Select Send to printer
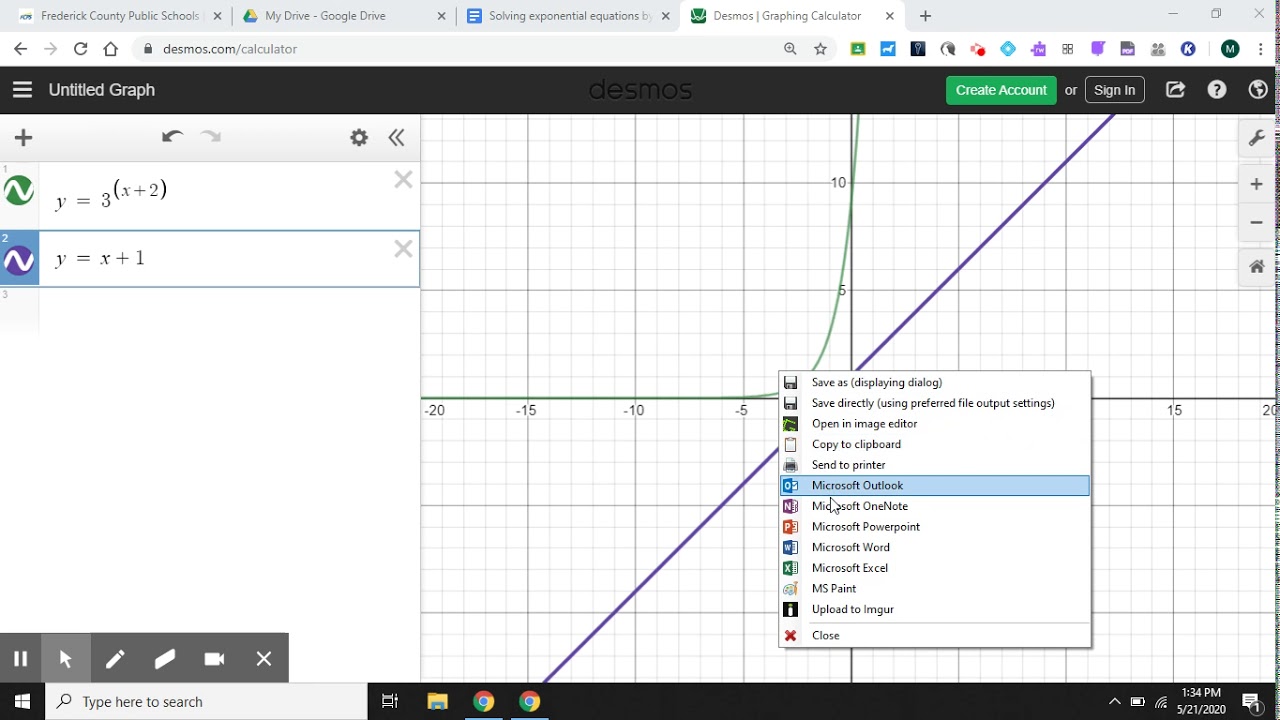This screenshot has height=720, width=1280. [935, 465]
